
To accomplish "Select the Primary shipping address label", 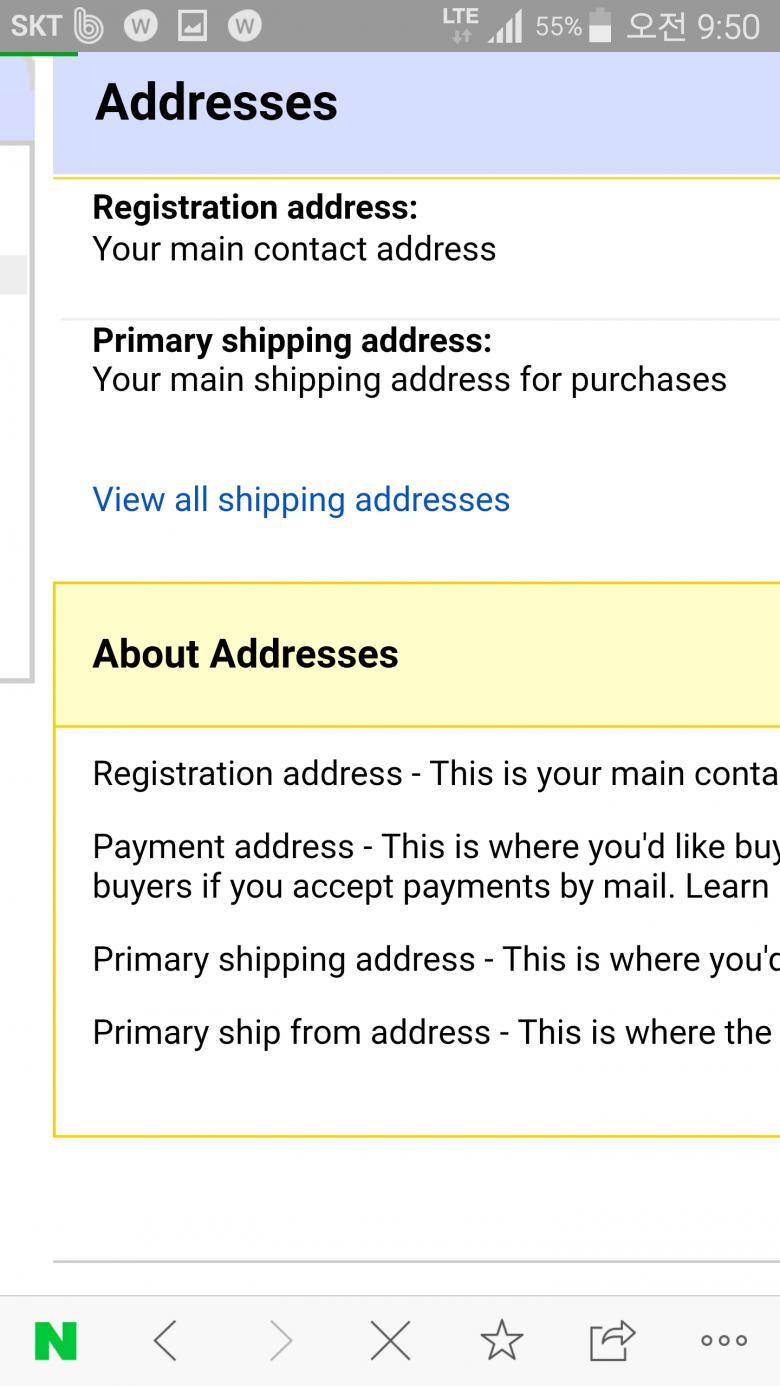I will [x=292, y=341].
